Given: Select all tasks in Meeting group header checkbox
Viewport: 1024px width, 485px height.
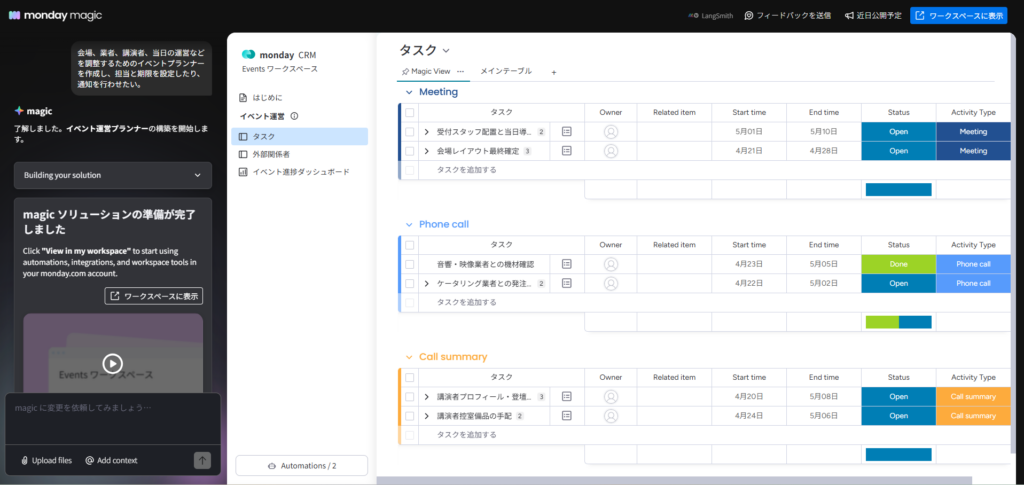Looking at the screenshot, I should coord(409,112).
